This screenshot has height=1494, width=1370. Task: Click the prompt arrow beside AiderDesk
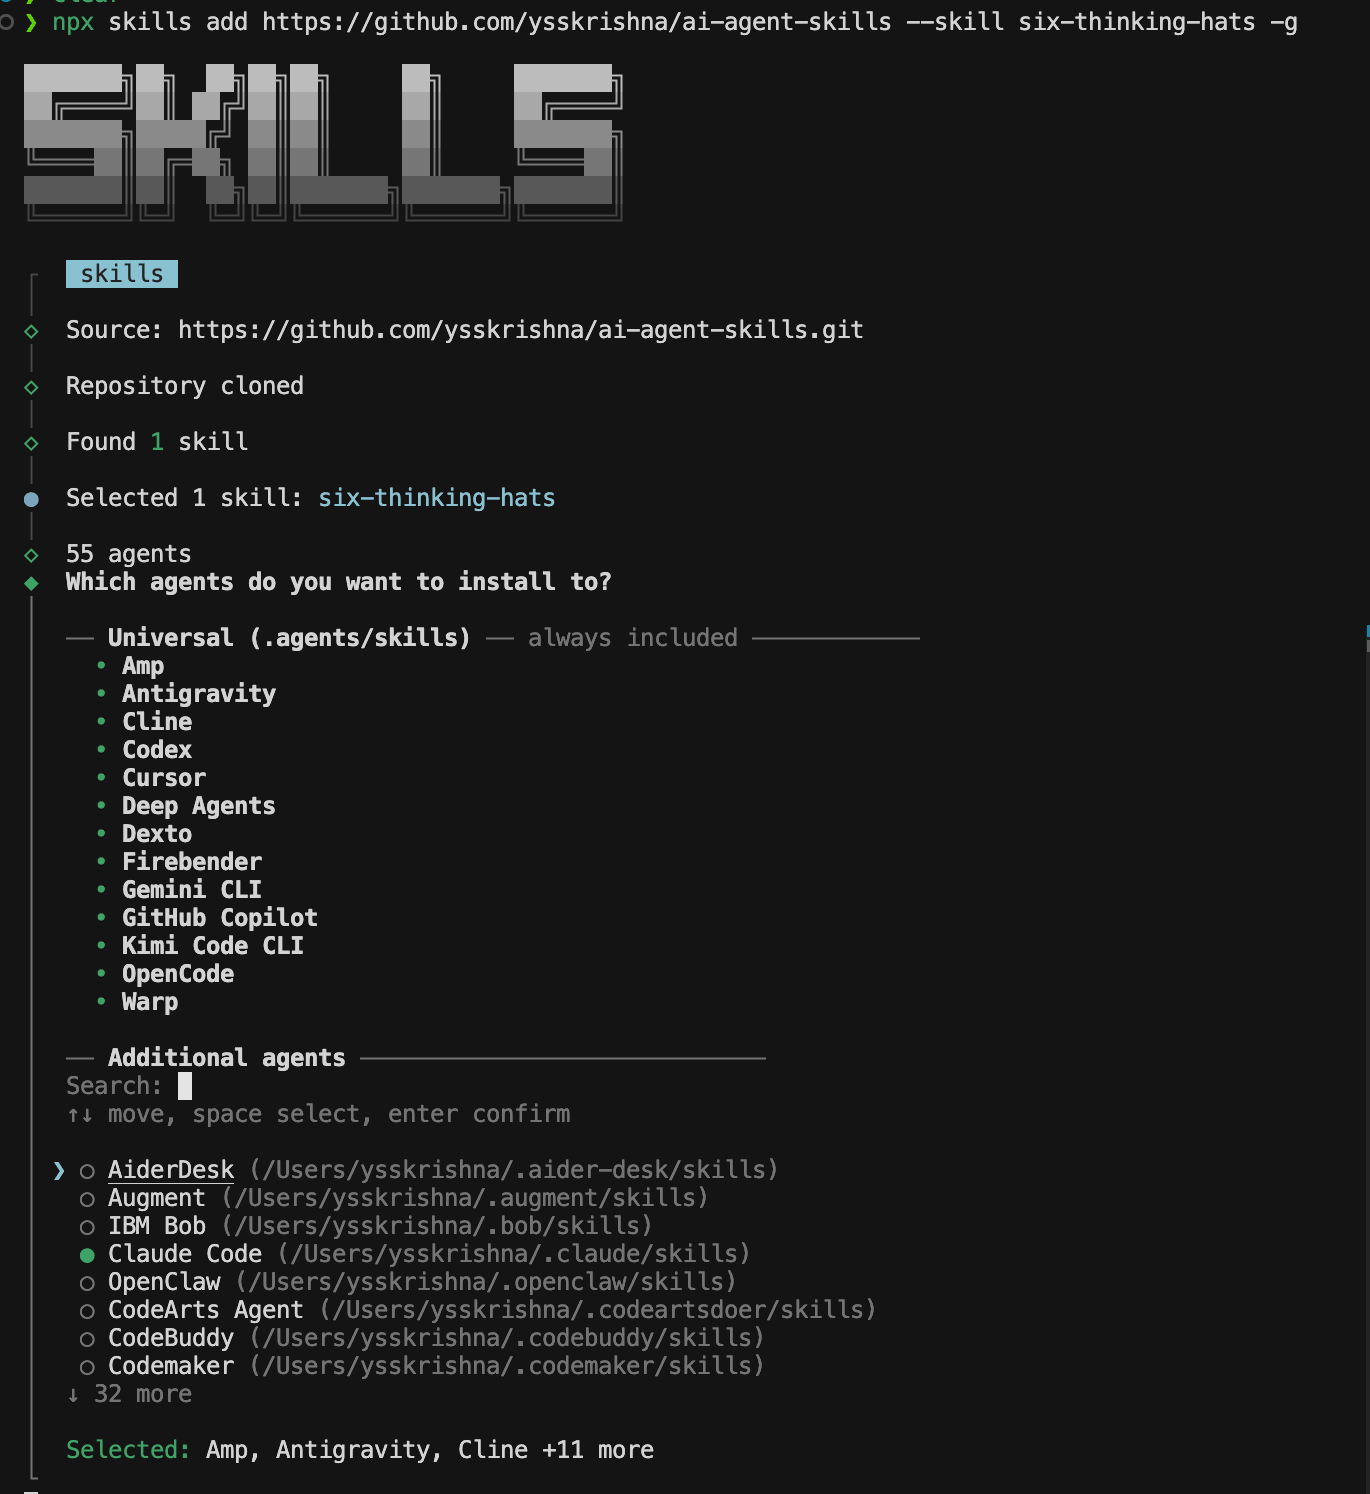click(59, 1170)
